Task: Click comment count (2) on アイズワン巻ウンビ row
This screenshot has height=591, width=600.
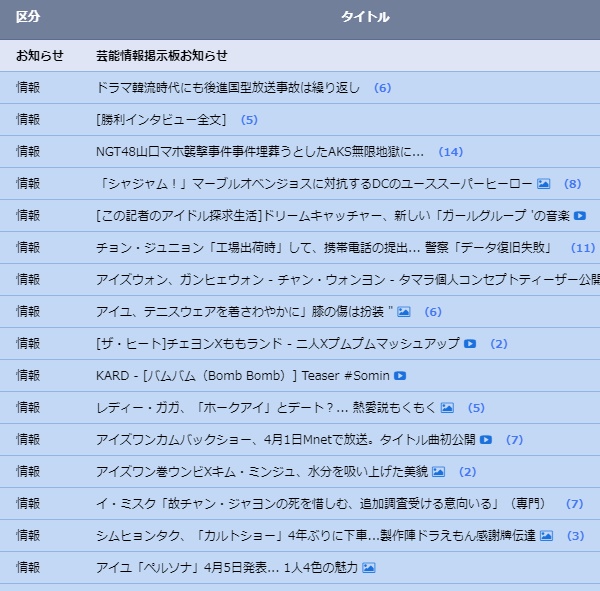Action: click(x=467, y=472)
